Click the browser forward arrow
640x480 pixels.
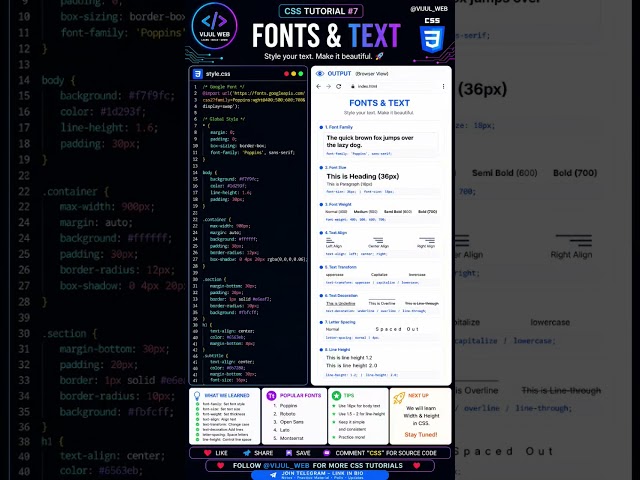click(x=328, y=87)
